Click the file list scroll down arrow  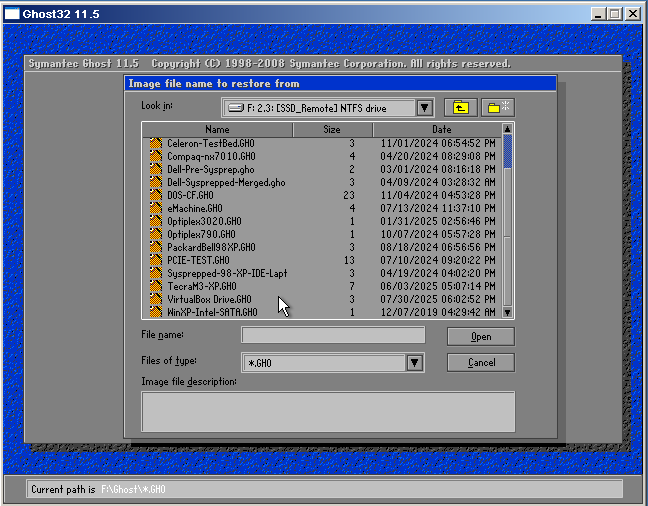[x=507, y=312]
